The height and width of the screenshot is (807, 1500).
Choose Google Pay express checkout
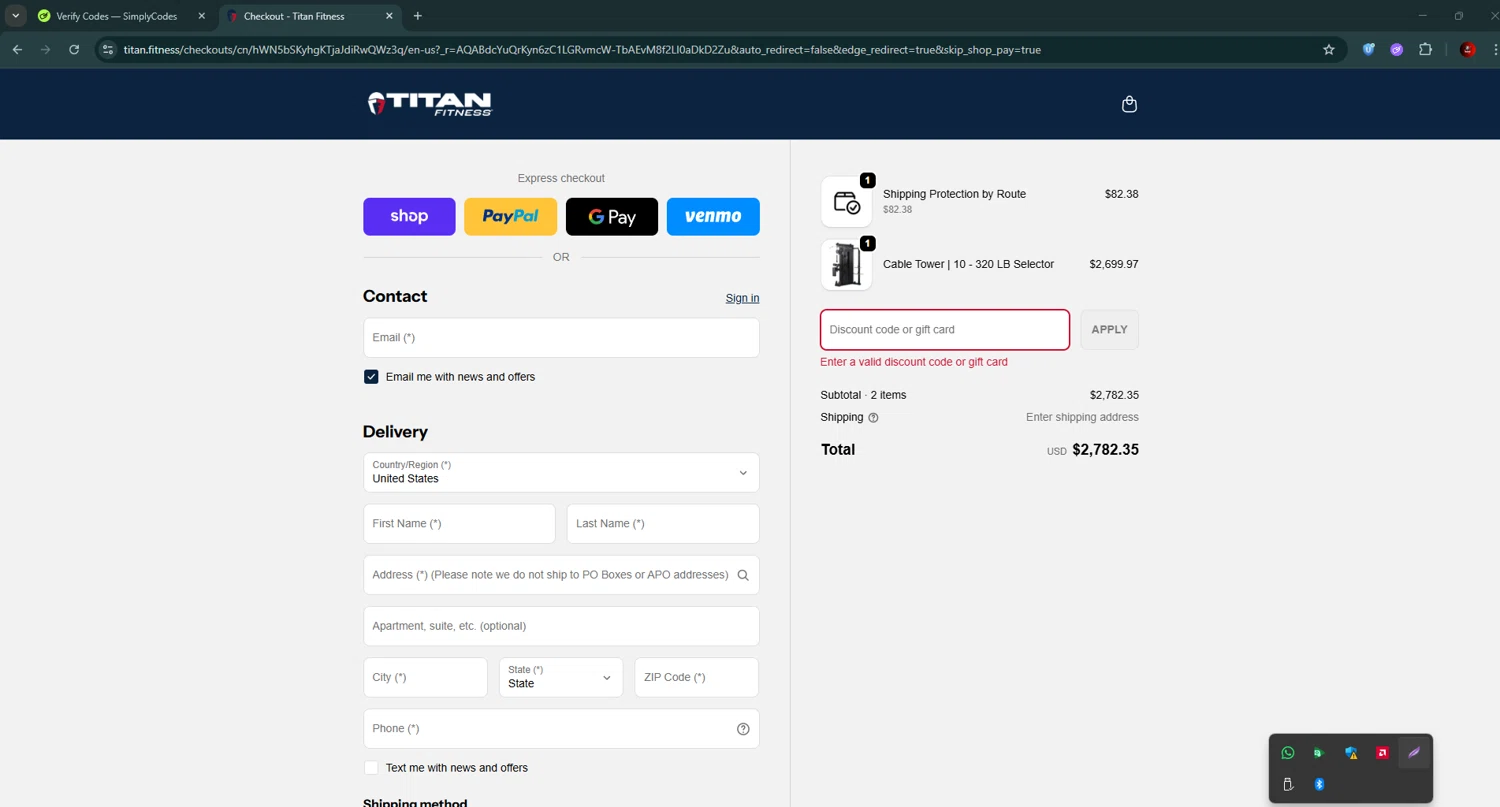pyautogui.click(x=612, y=216)
